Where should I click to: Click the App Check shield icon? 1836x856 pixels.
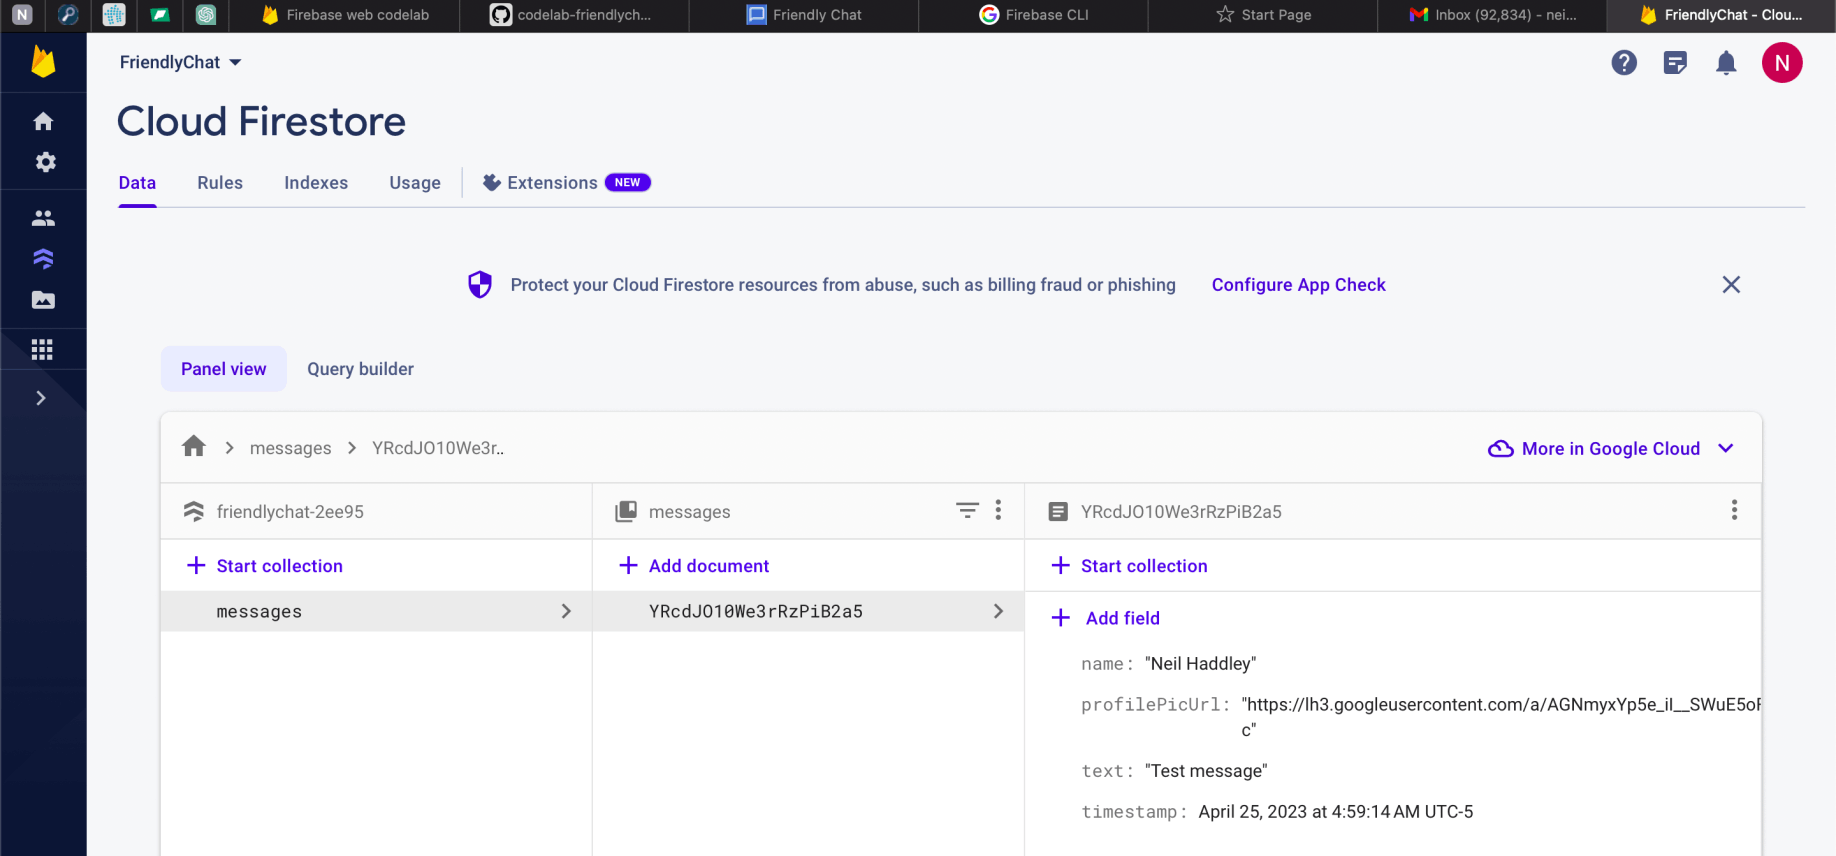(x=480, y=285)
